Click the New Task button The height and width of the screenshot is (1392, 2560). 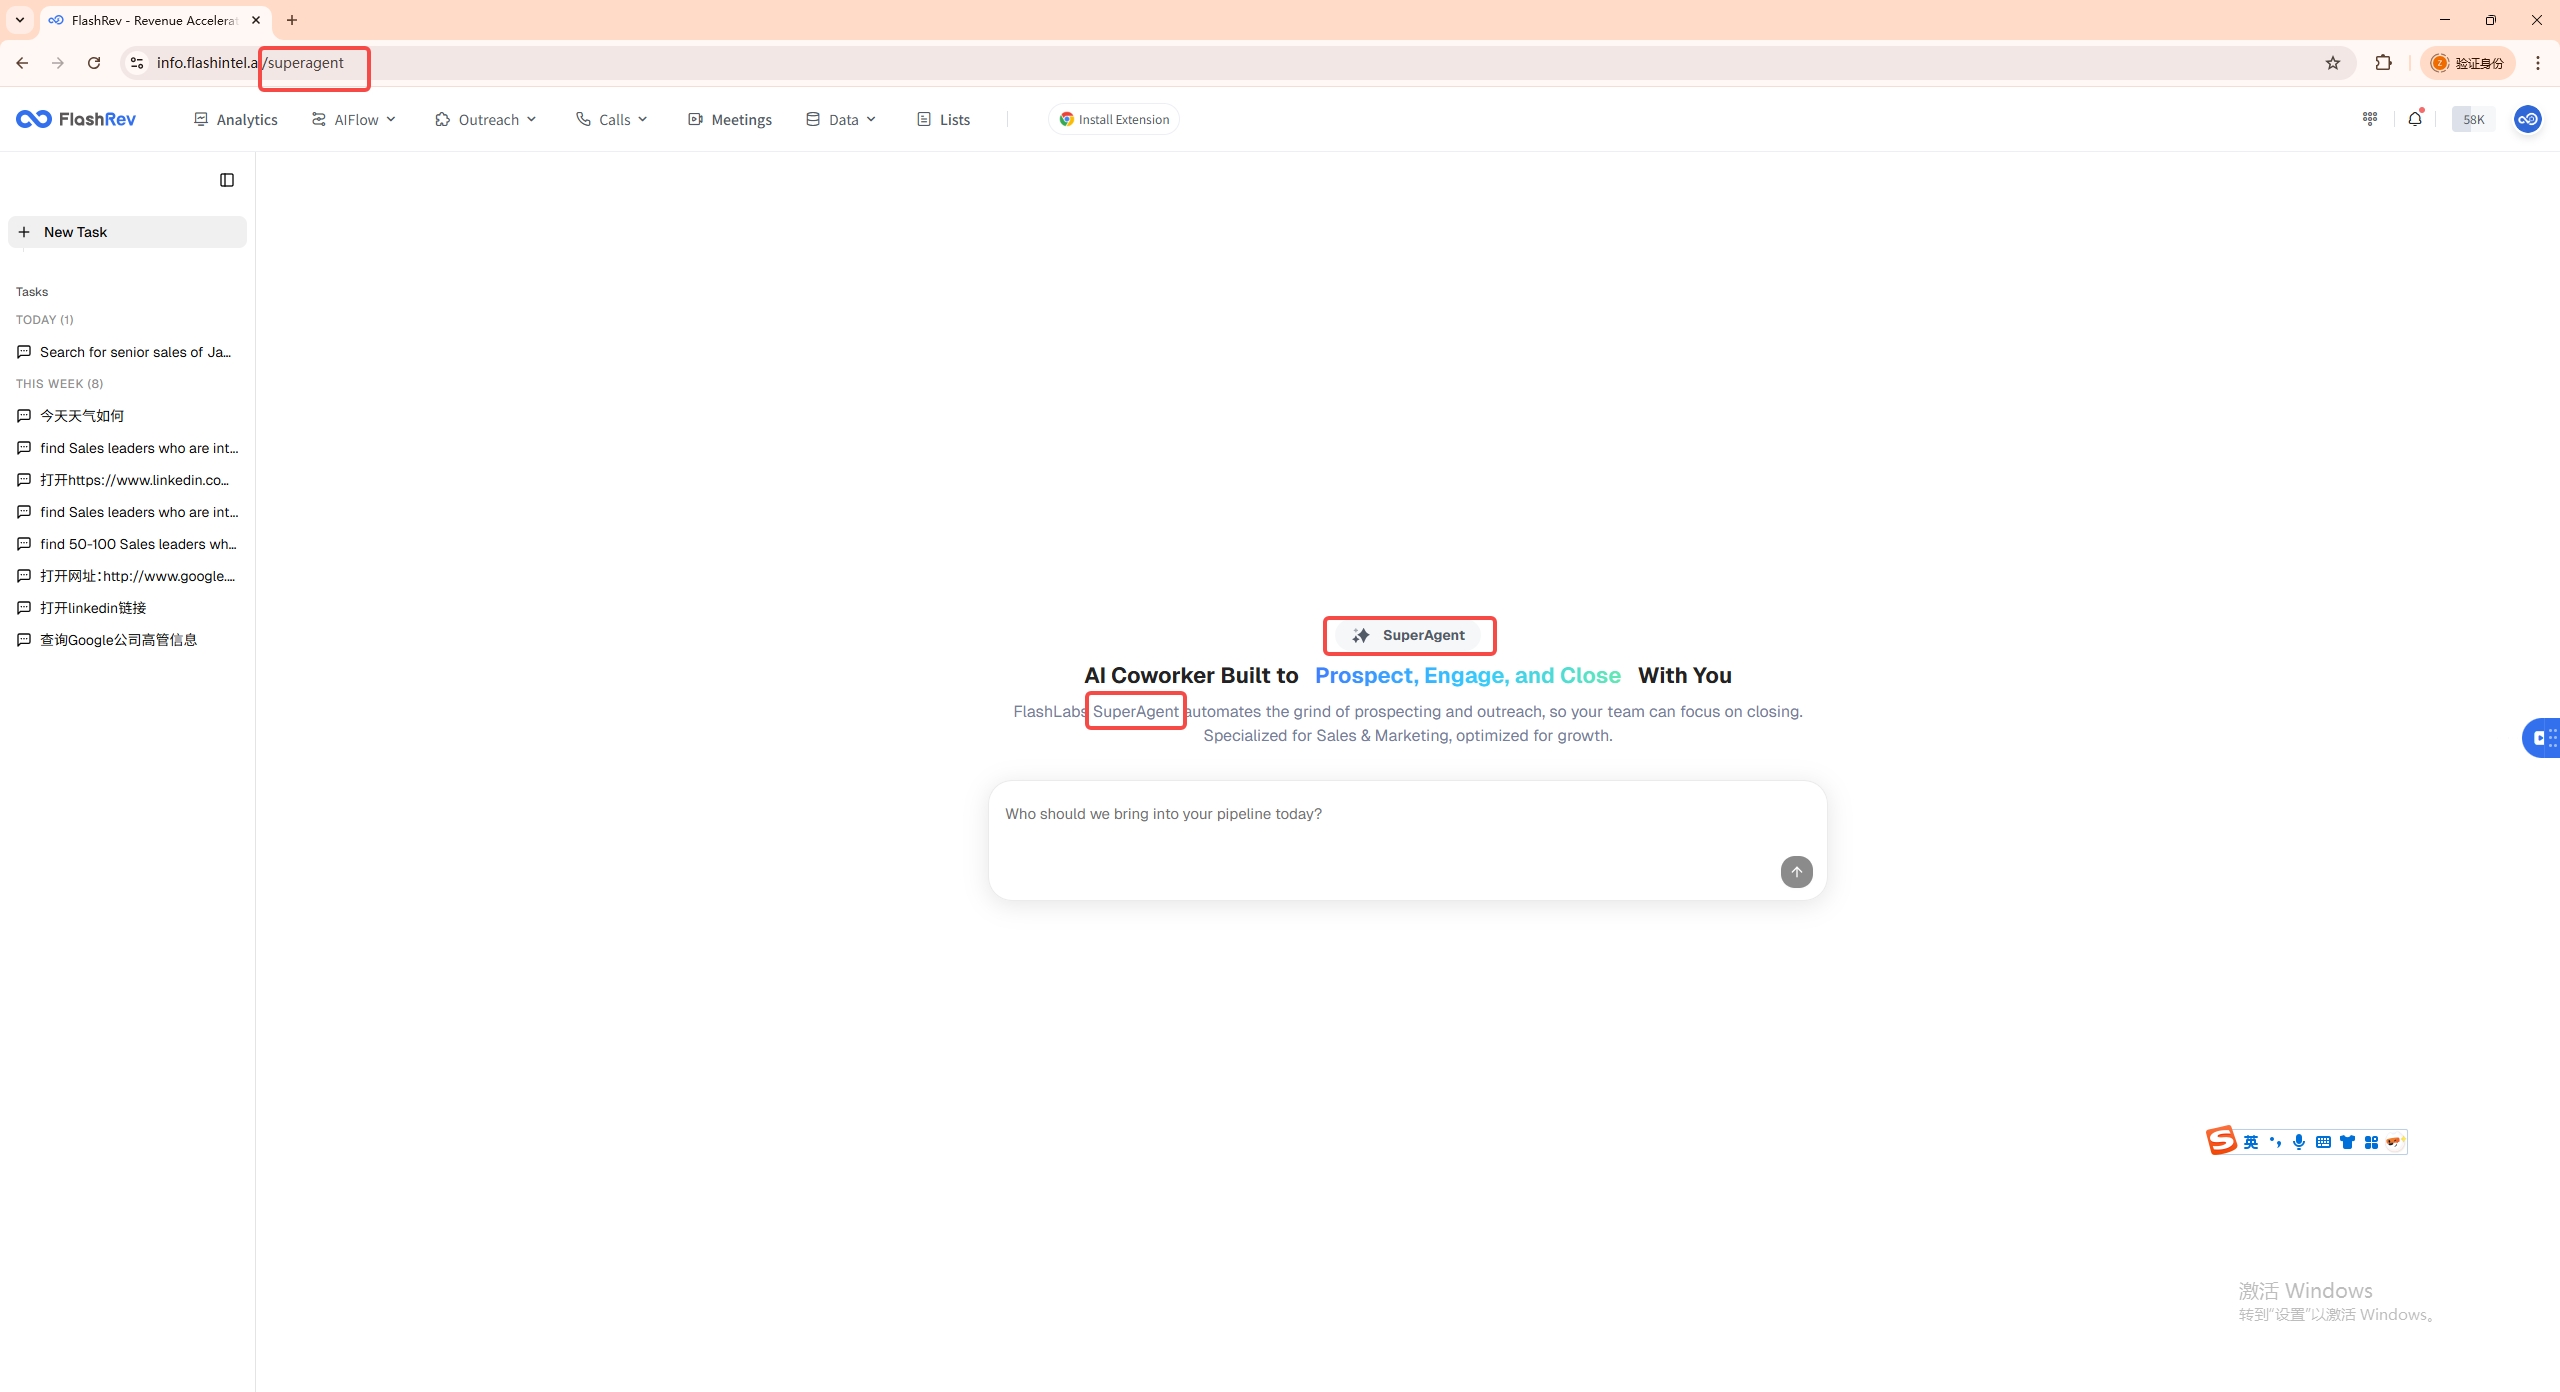tap(127, 232)
